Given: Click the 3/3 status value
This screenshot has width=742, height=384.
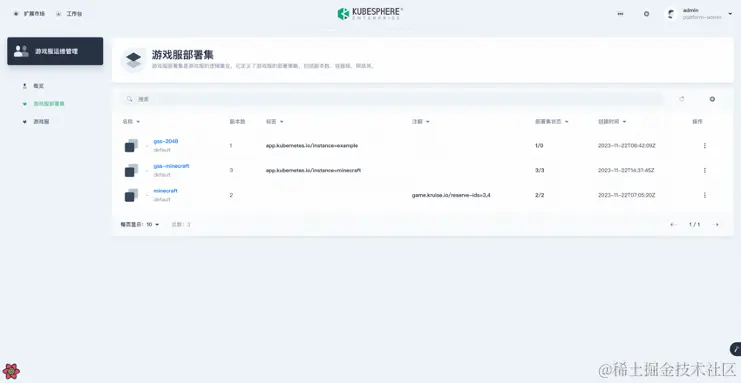Looking at the screenshot, I should tap(539, 170).
